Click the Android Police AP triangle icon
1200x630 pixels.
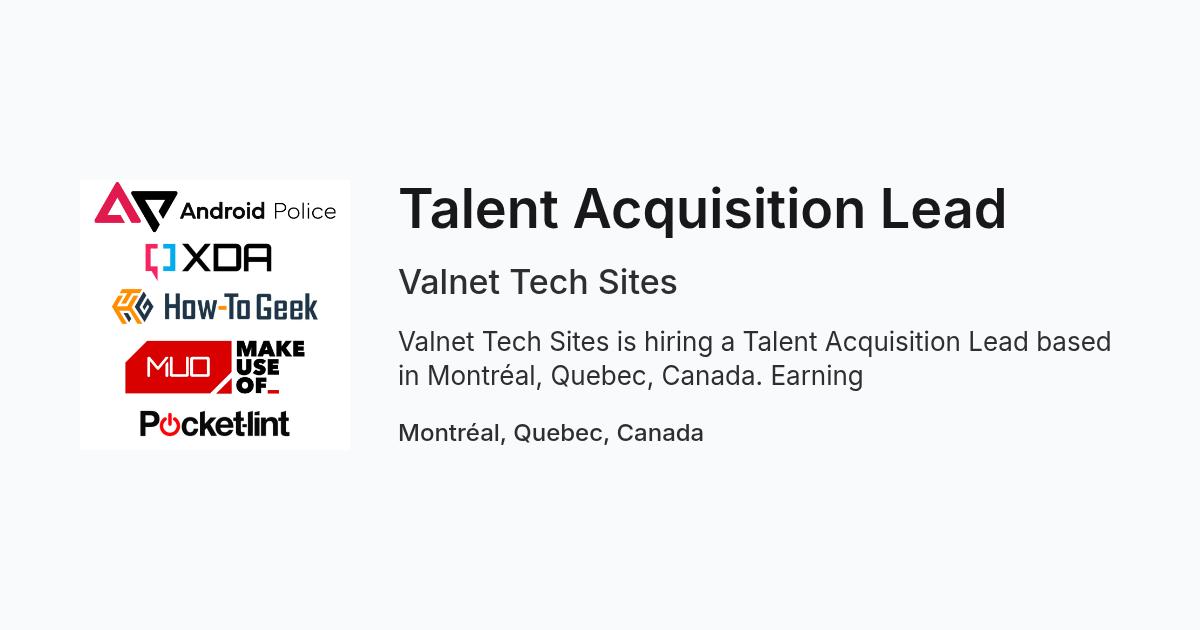136,205
